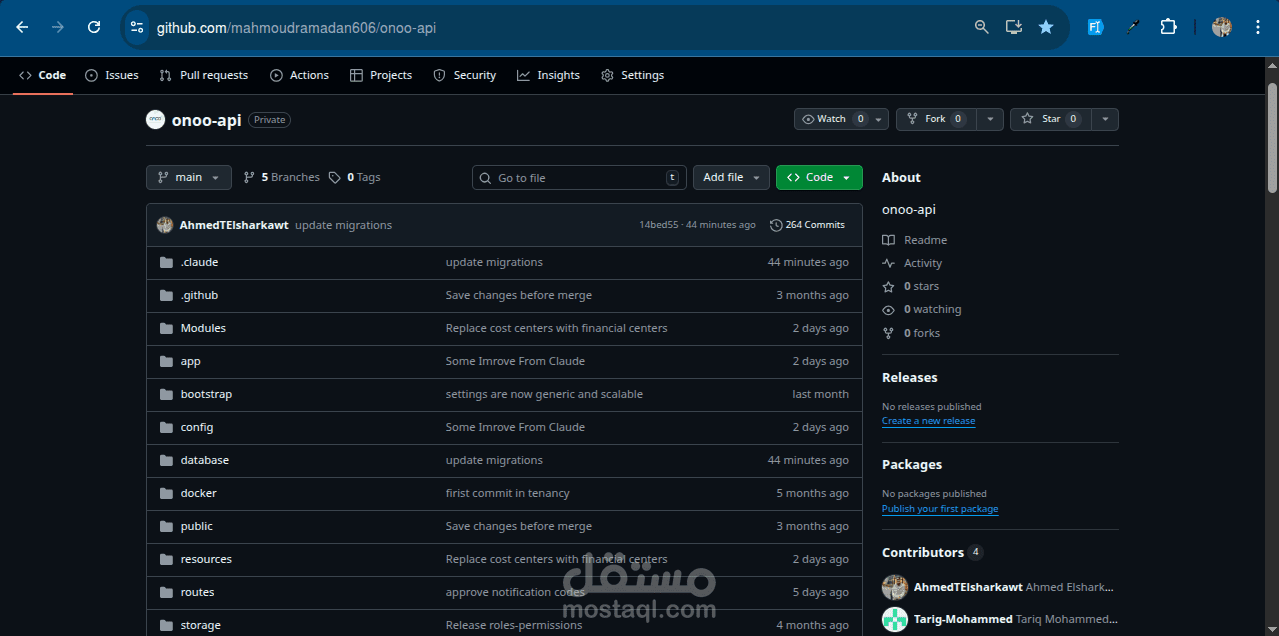The height and width of the screenshot is (636, 1279).
Task: Open the Add file dropdown
Action: [x=731, y=177]
